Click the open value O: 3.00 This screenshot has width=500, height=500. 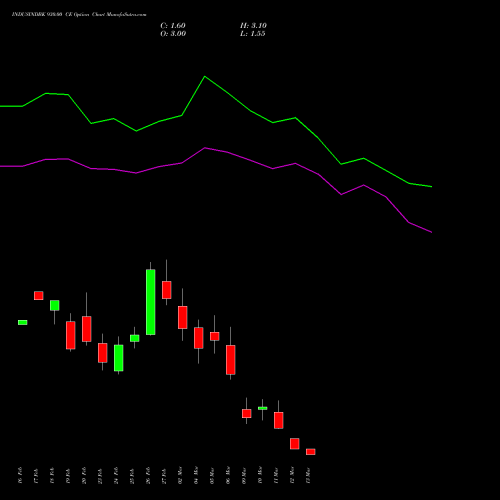tap(173, 34)
